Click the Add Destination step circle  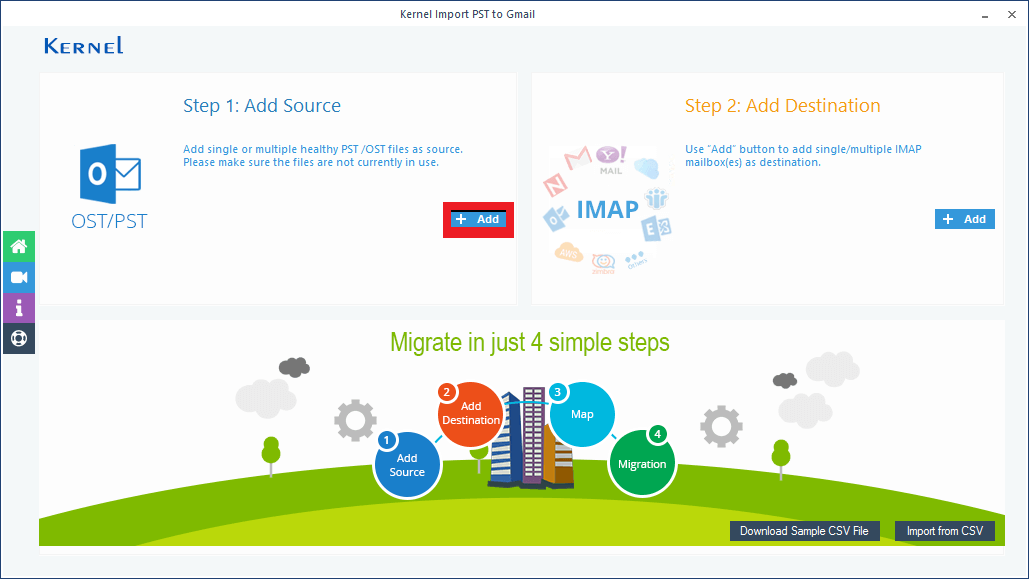pos(471,414)
